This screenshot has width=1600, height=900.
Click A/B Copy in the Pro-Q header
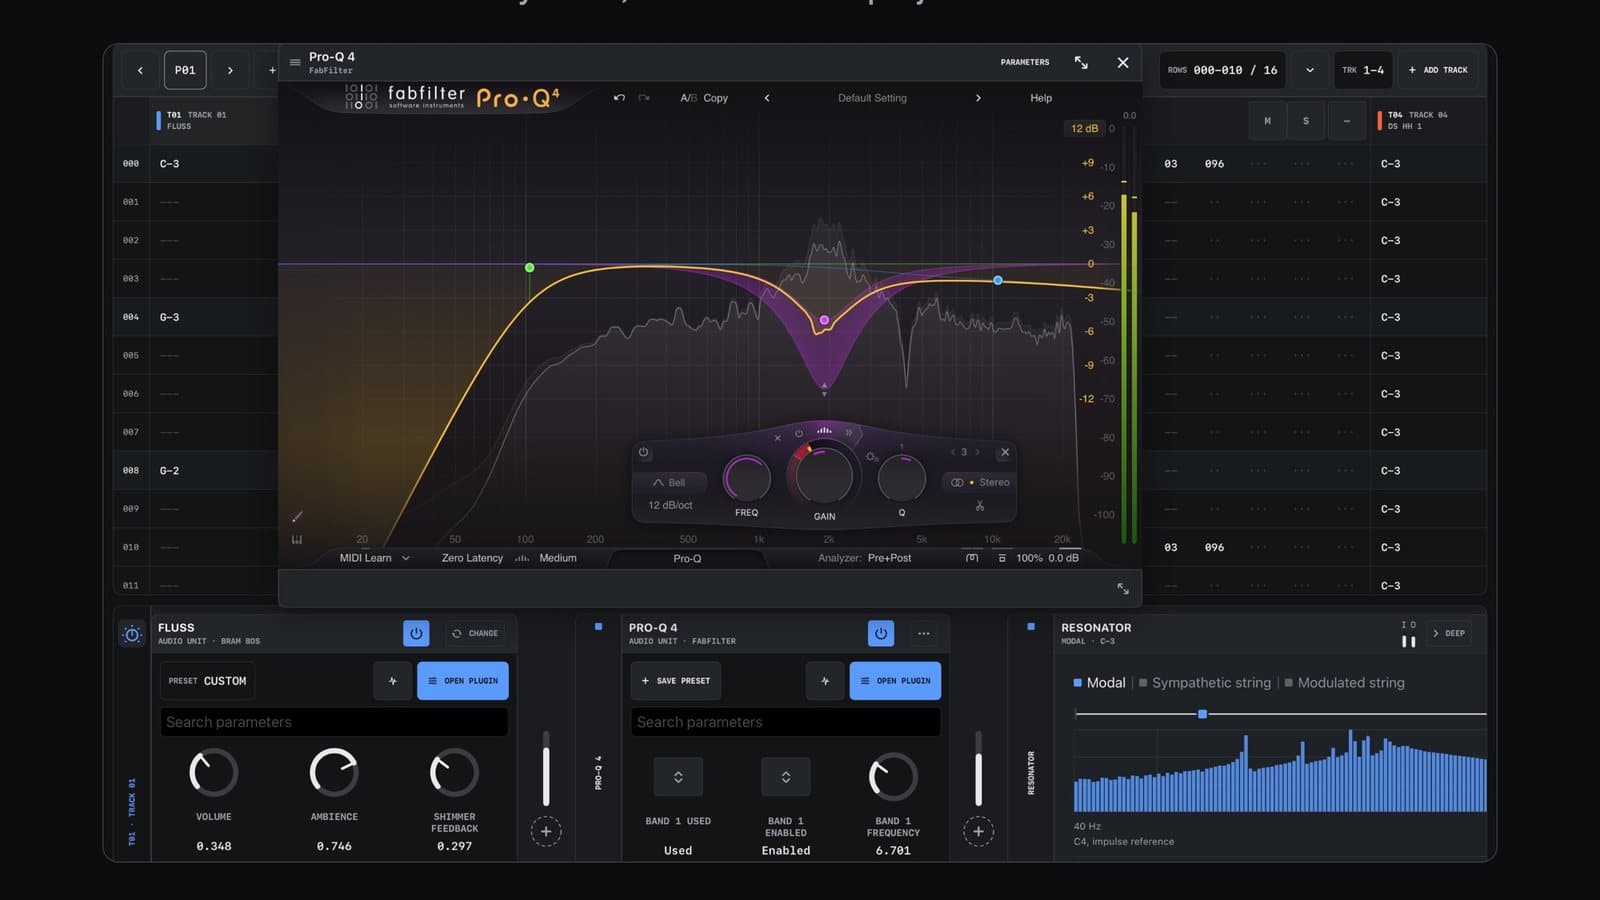pos(704,98)
